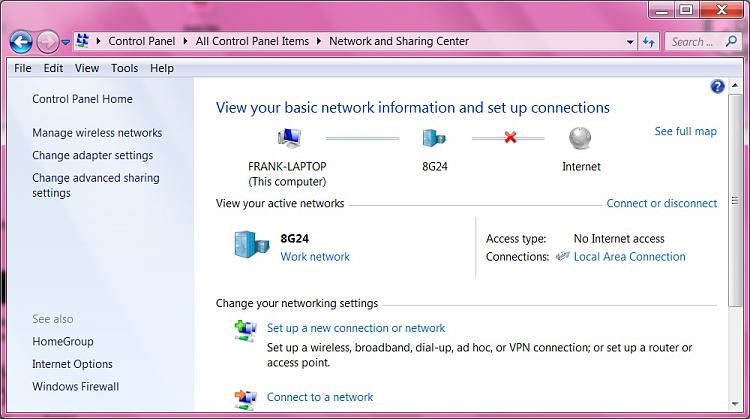The image size is (750, 419).
Task: Open HomeGroup under See also
Action: (63, 342)
